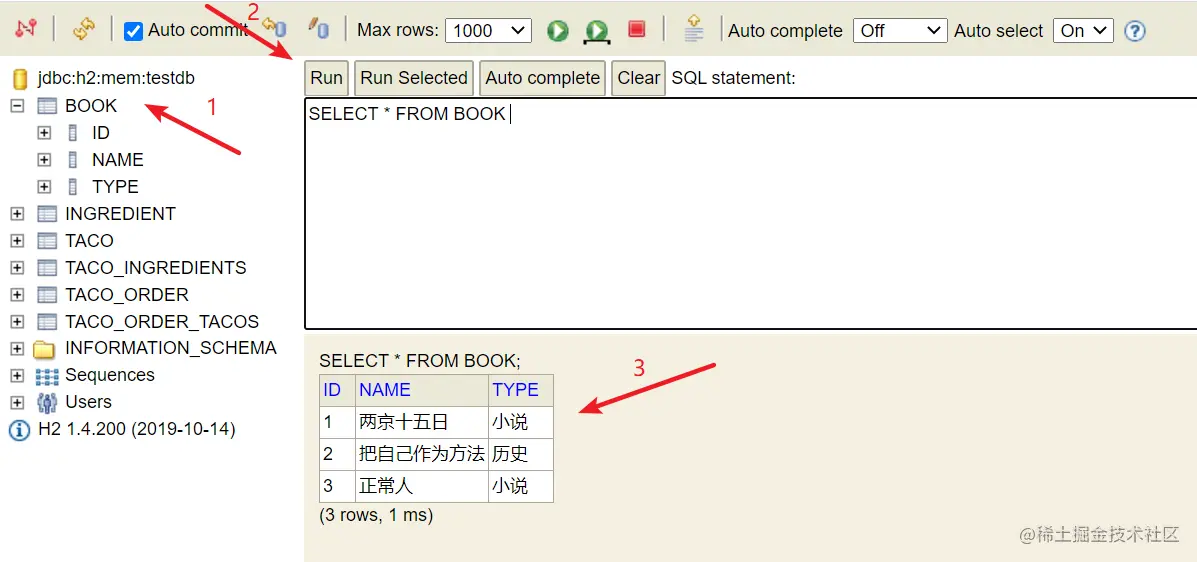Select the TACO_ORDER_TACOS table name
Image resolution: width=1197 pixels, height=562 pixels.
[162, 321]
